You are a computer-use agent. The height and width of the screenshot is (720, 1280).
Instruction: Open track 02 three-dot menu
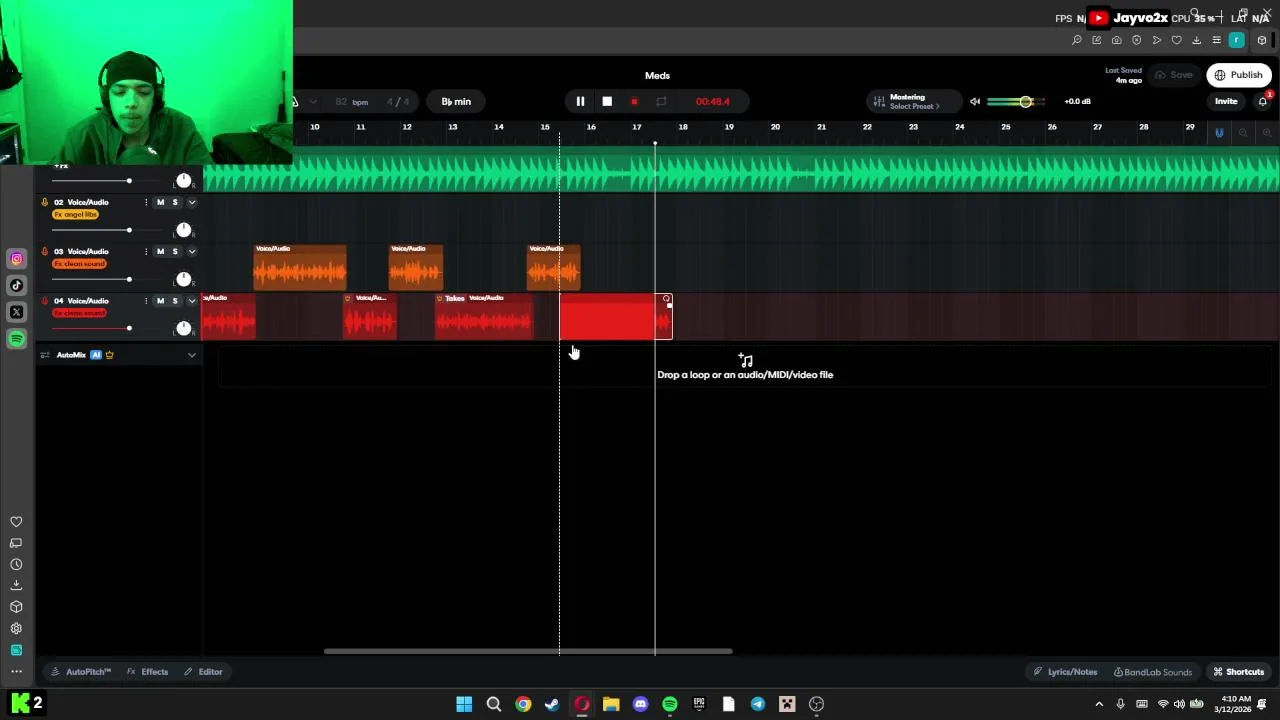[146, 202]
